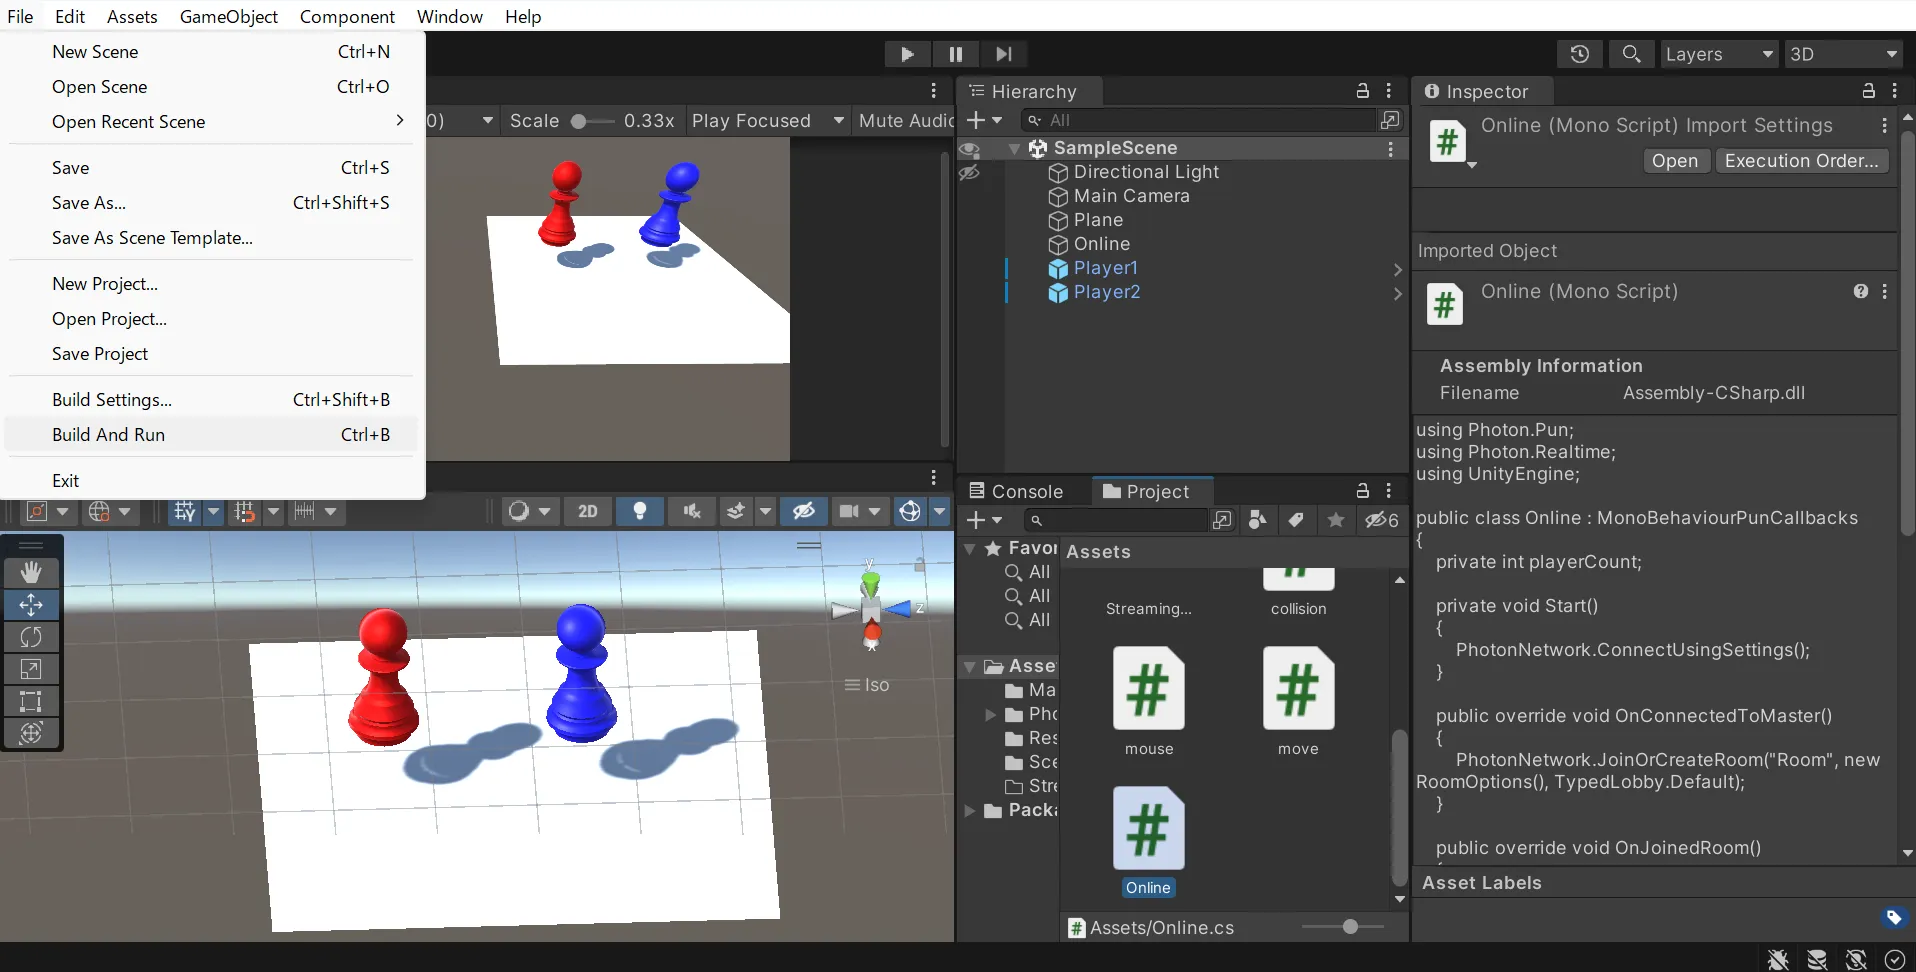Open Hierarchy search window icon
The image size is (1916, 972).
(1390, 120)
